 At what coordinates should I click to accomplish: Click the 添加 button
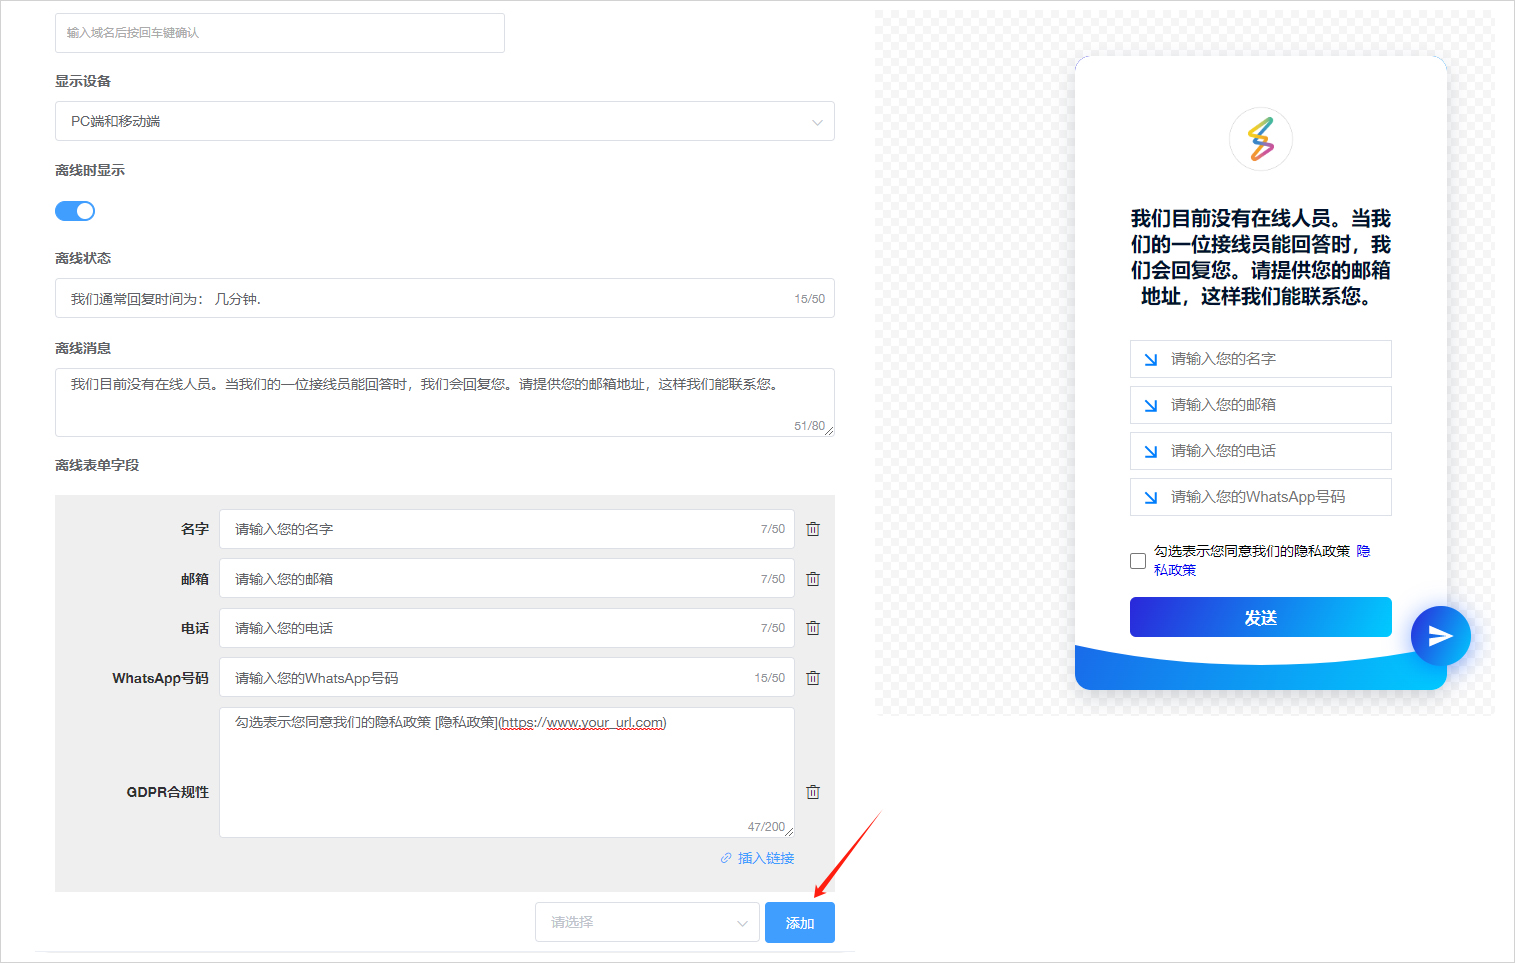click(x=800, y=922)
